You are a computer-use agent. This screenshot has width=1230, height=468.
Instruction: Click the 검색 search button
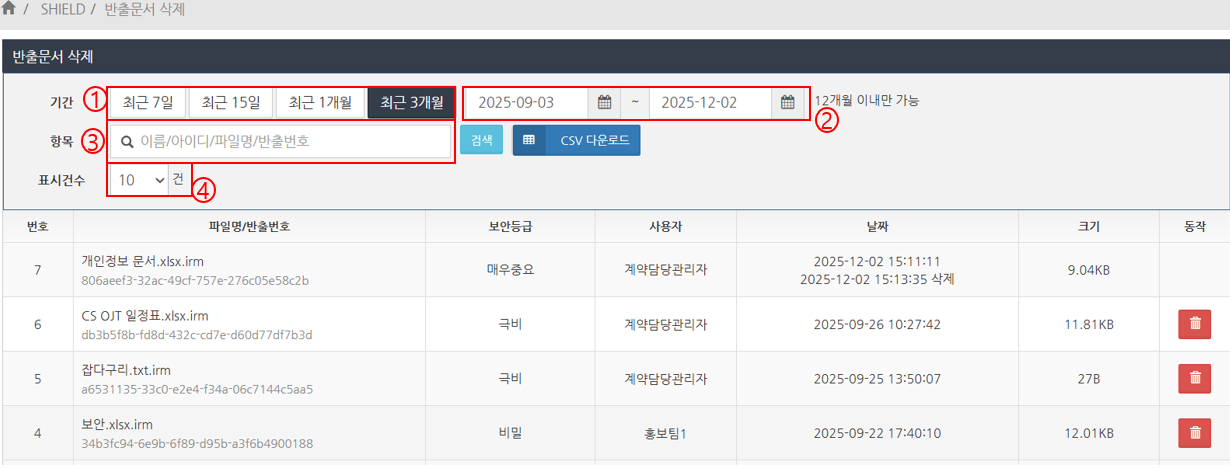coord(481,141)
